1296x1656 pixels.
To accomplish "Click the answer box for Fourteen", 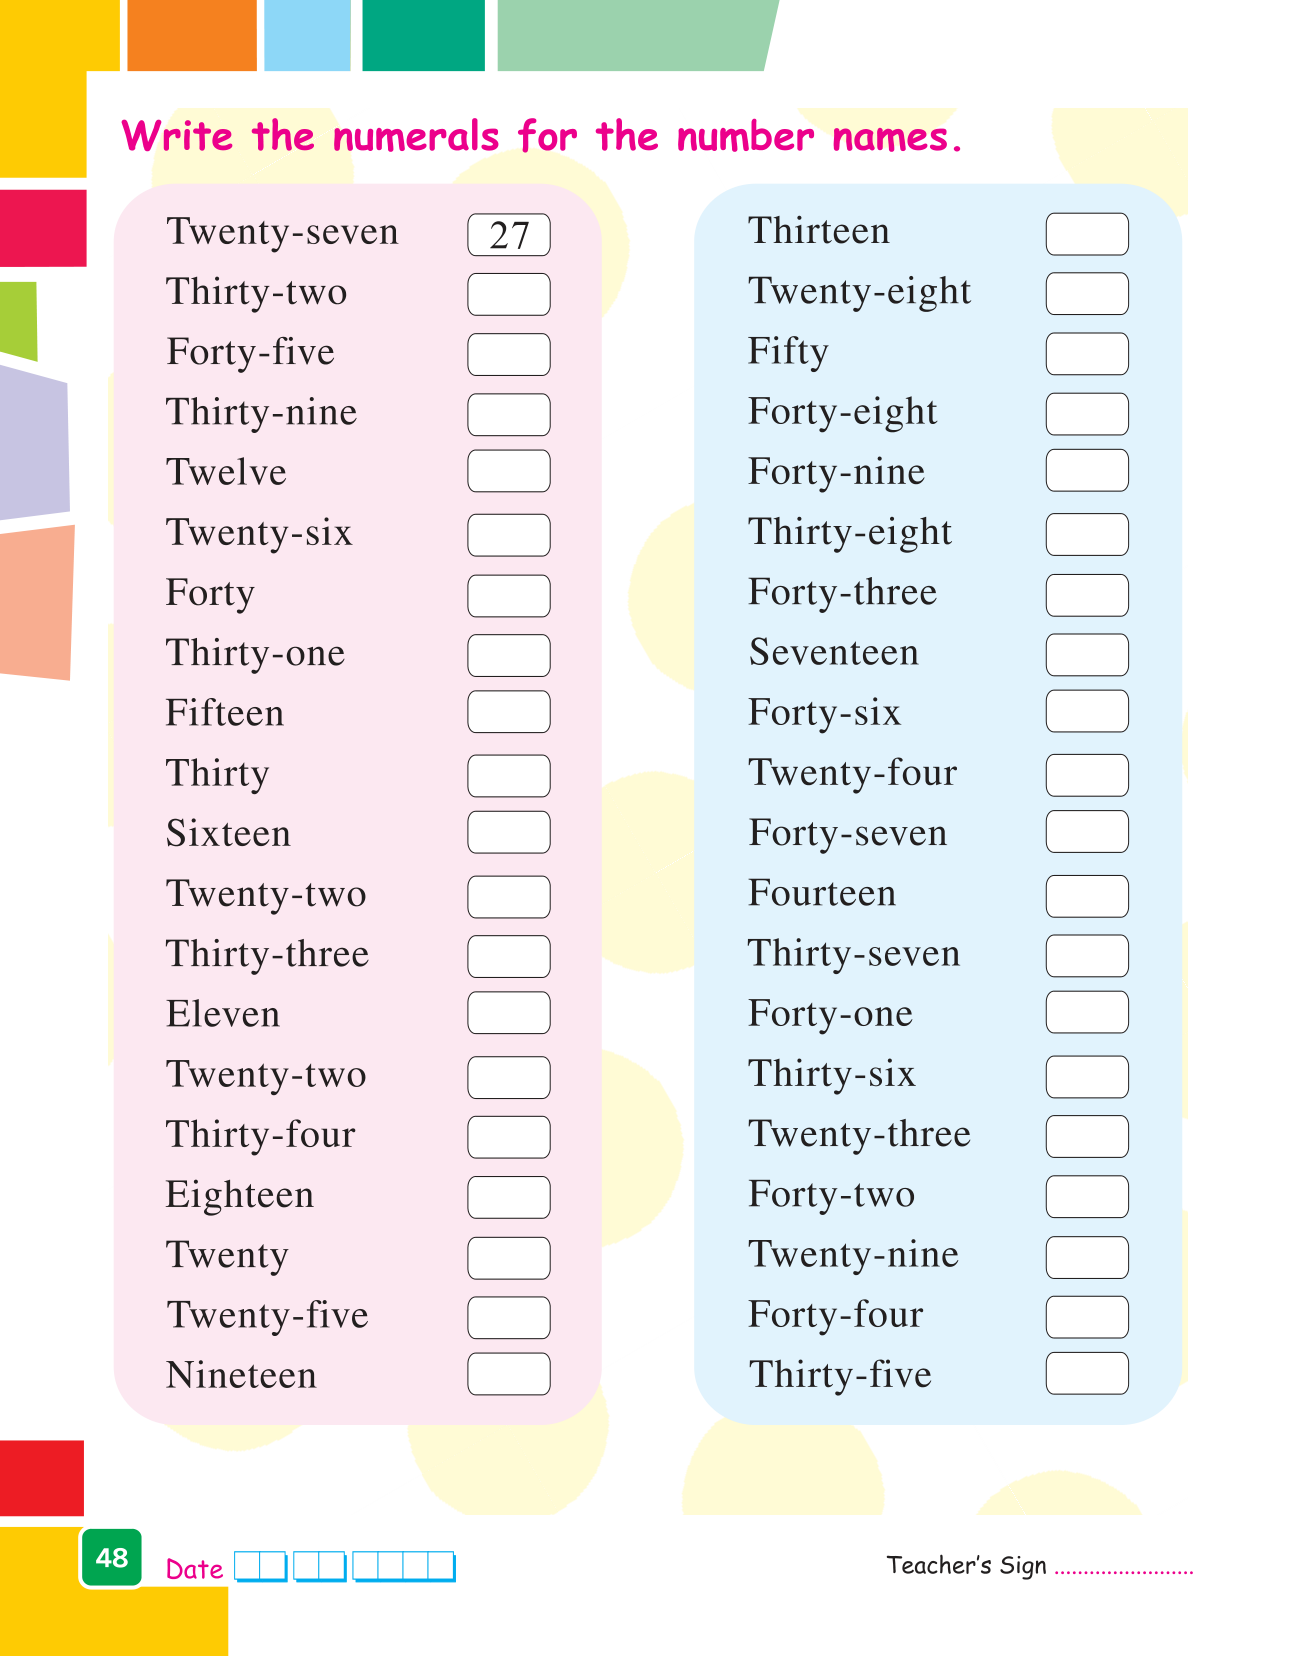I will coord(1087,896).
